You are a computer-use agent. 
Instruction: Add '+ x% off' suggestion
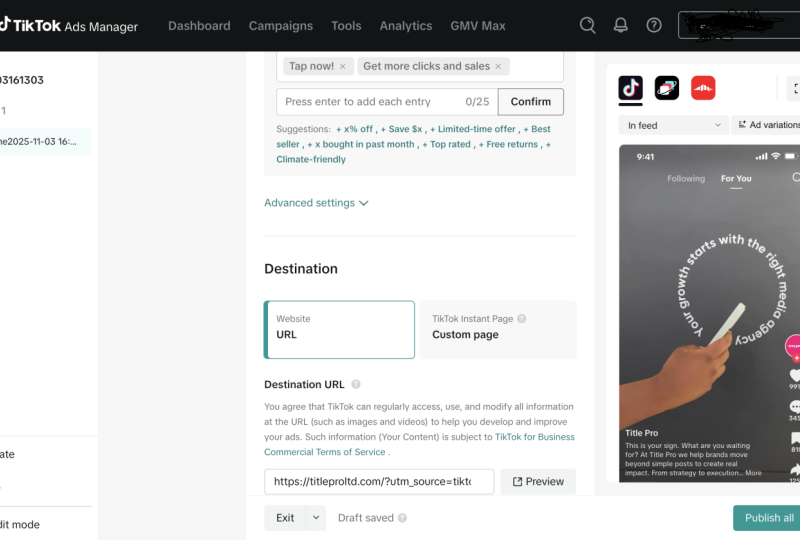354,129
